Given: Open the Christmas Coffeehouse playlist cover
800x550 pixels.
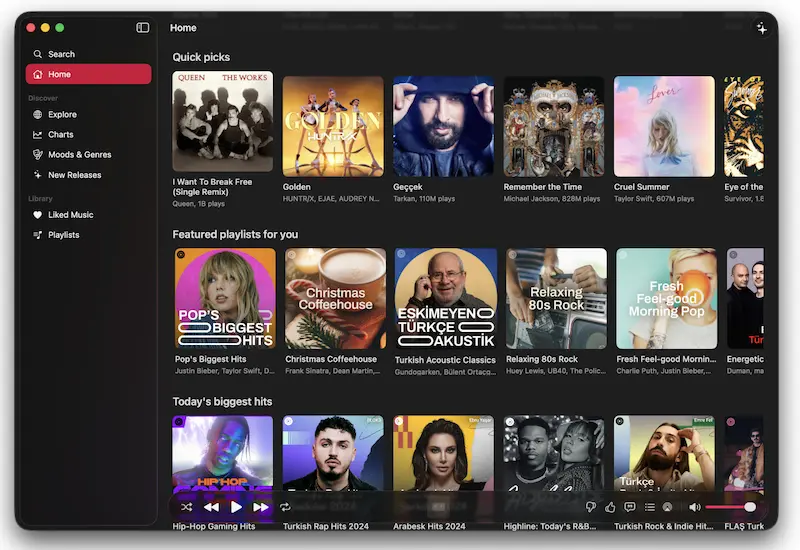Looking at the screenshot, I should (x=335, y=298).
